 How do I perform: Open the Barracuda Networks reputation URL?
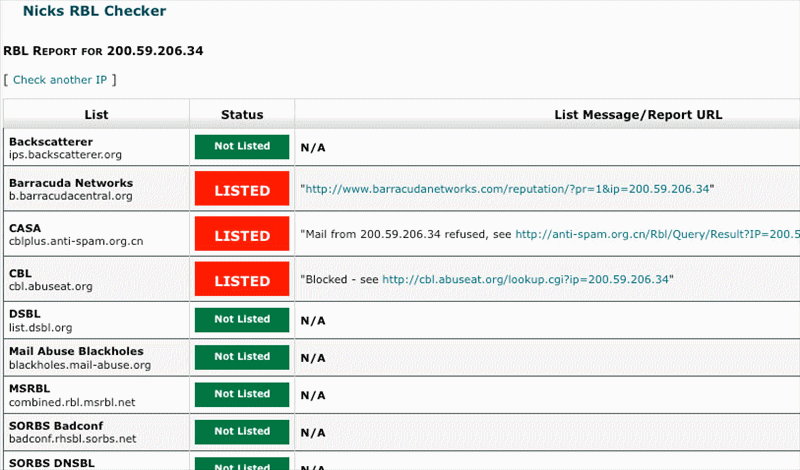click(507, 189)
